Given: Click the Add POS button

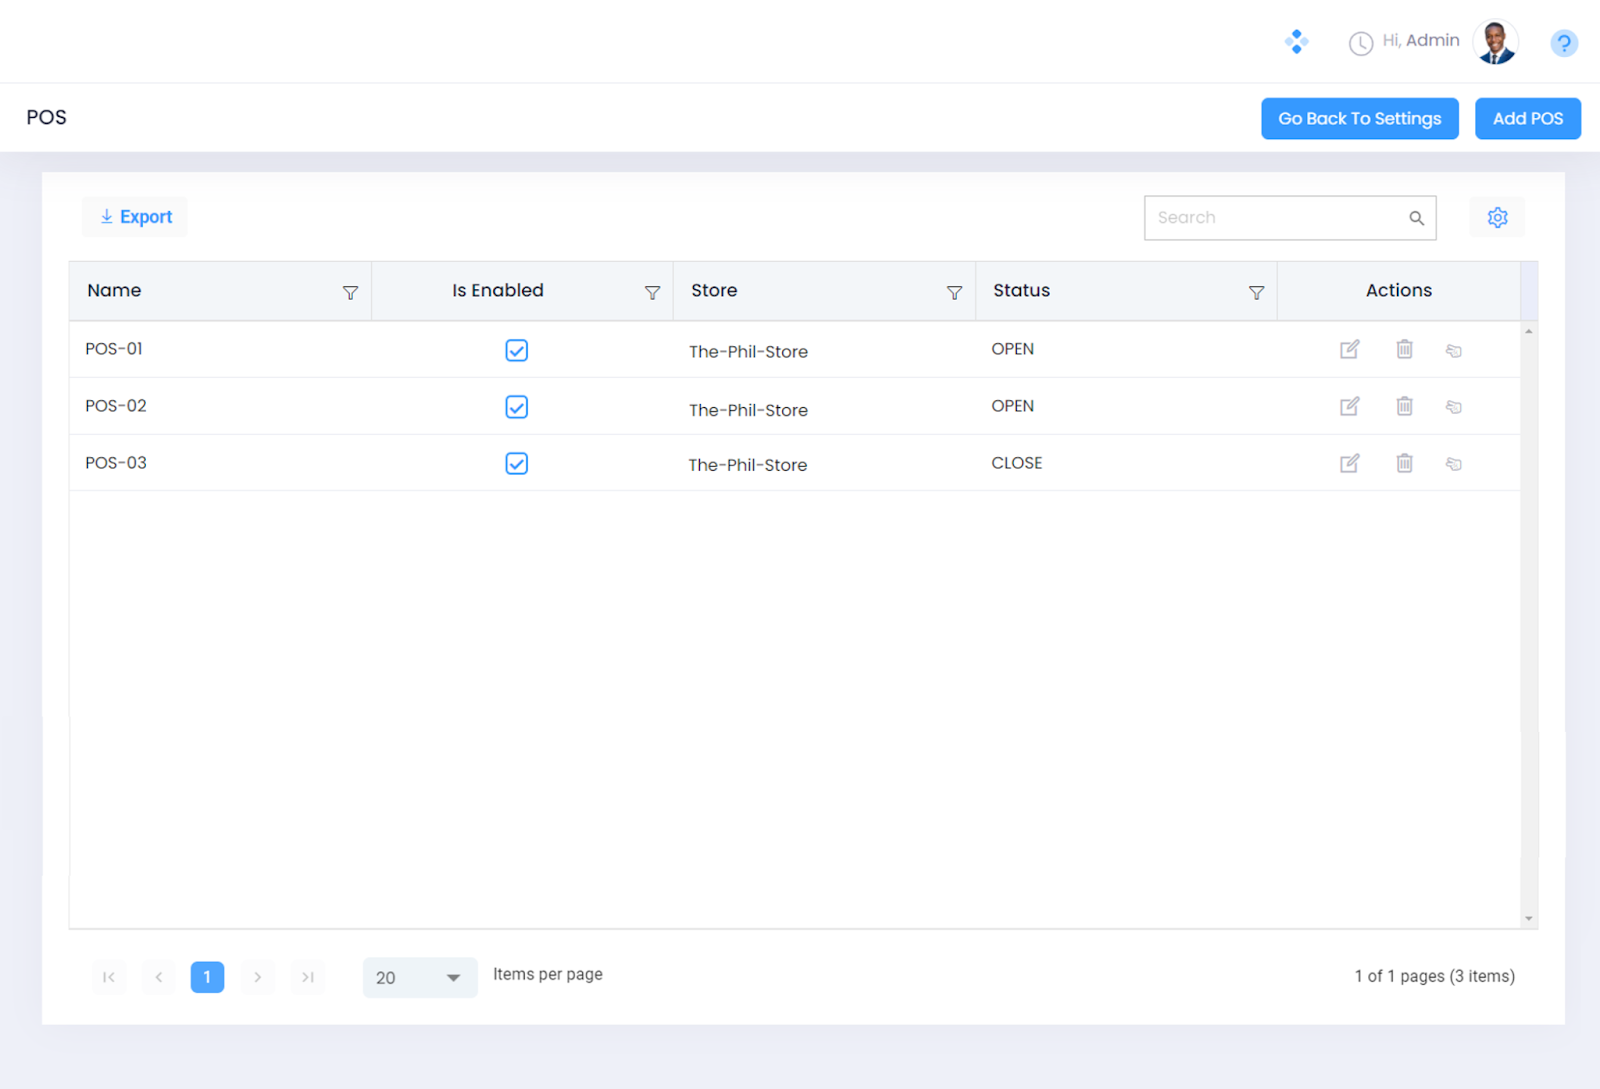Looking at the screenshot, I should [1527, 119].
